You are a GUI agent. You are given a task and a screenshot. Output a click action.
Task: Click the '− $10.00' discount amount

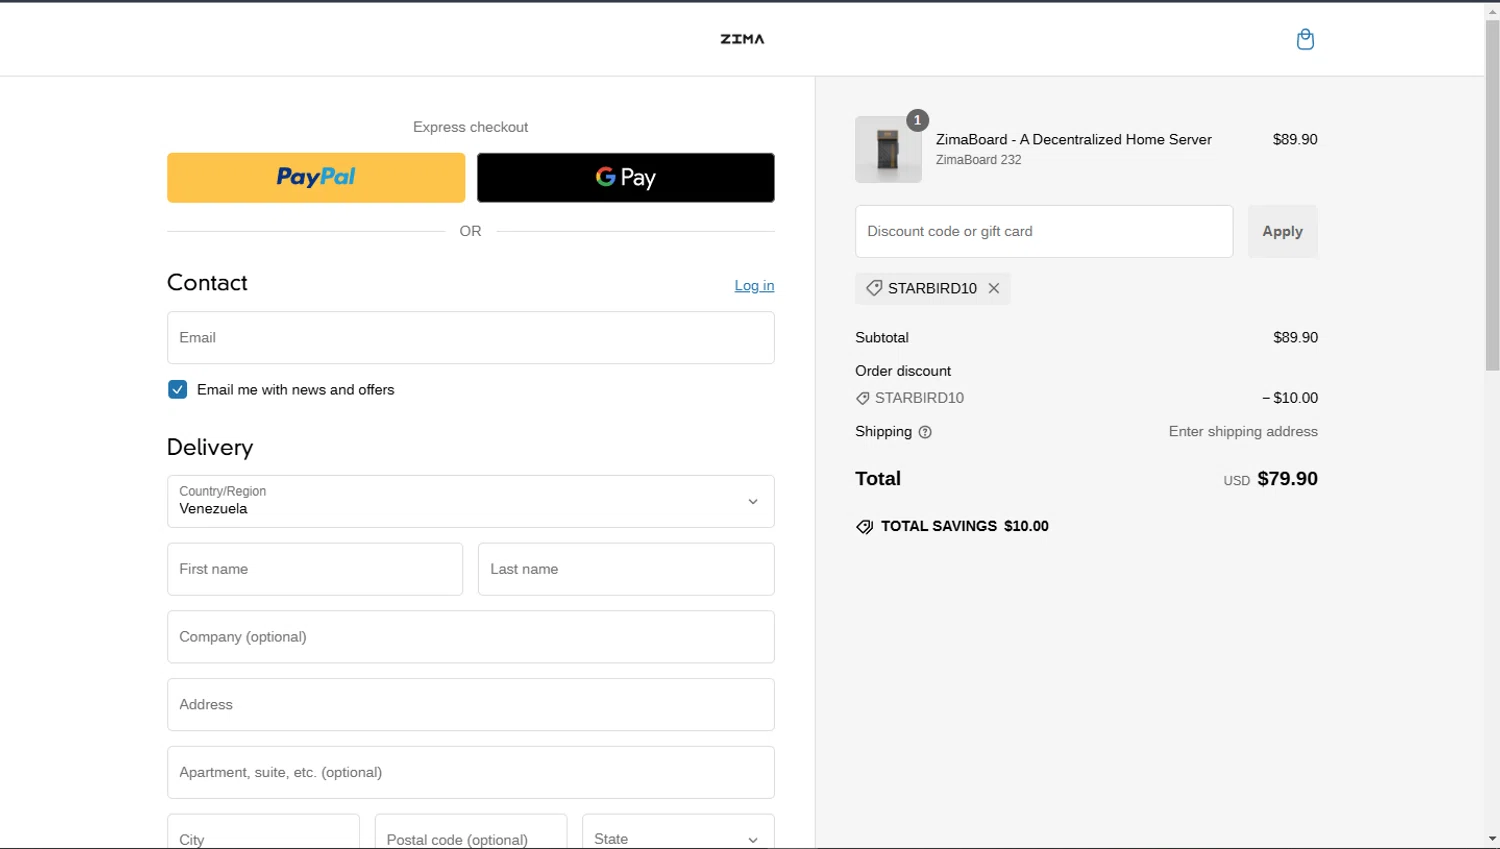(x=1290, y=398)
